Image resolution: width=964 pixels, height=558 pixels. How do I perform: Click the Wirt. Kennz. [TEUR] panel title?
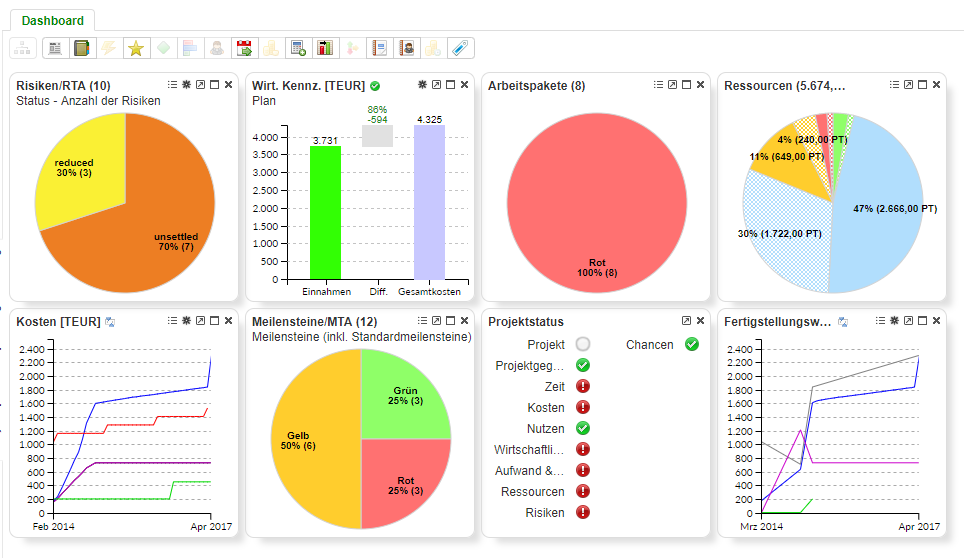[309, 86]
